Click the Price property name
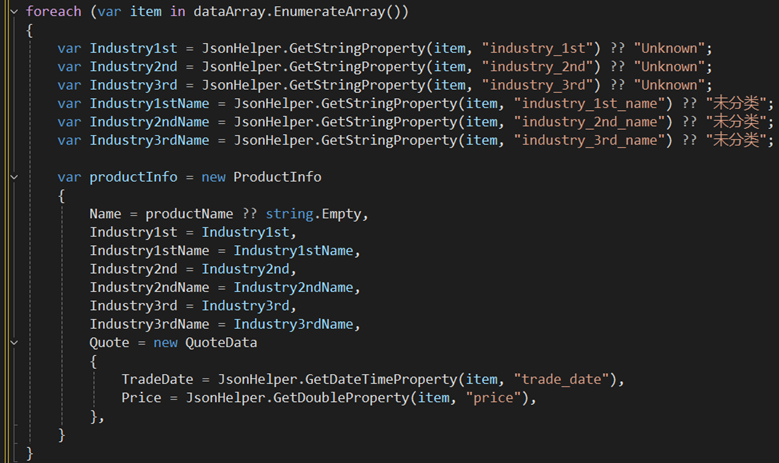The width and height of the screenshot is (779, 463). pos(141,397)
